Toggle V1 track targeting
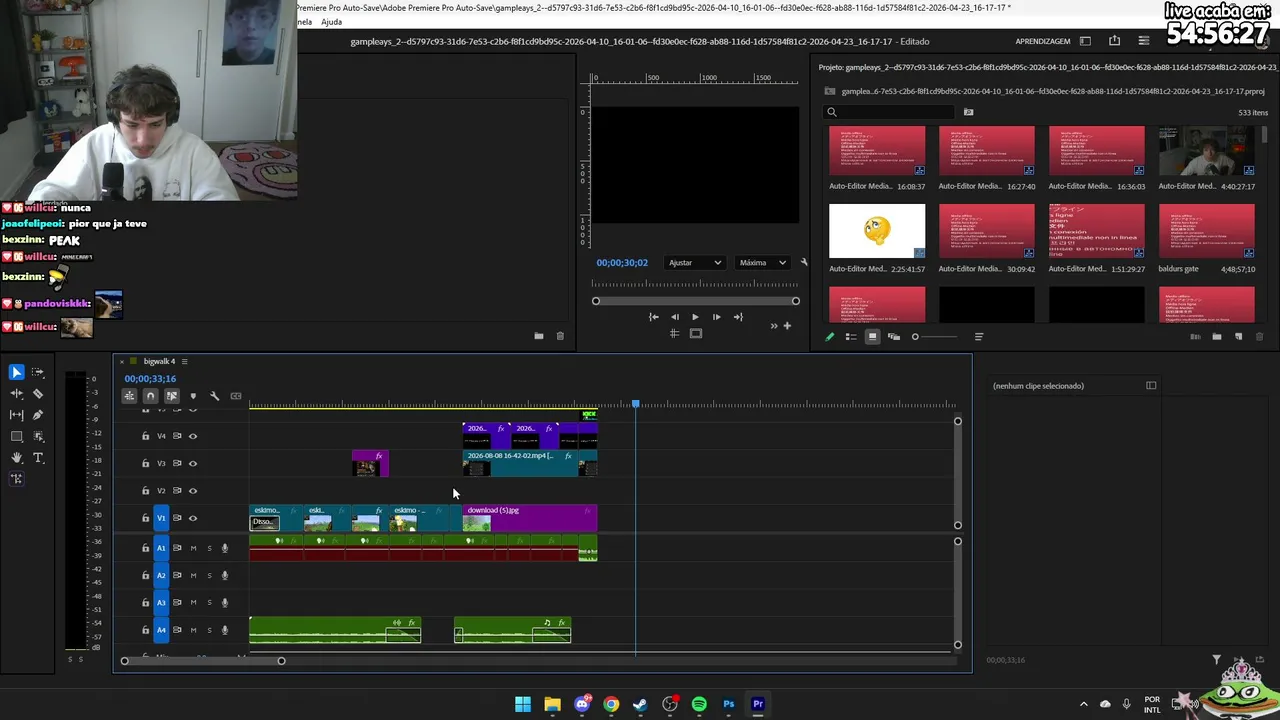 pyautogui.click(x=161, y=518)
